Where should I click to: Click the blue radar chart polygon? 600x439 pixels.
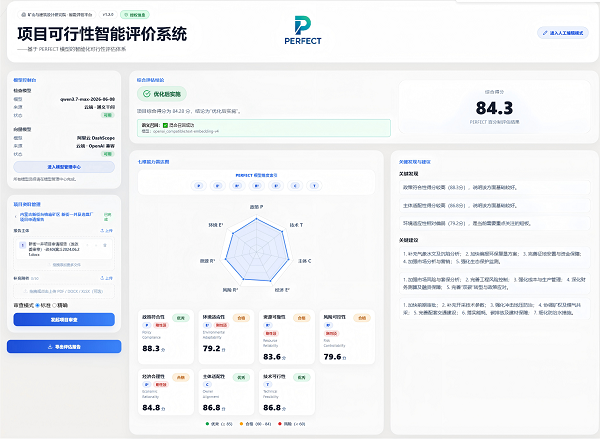click(x=257, y=251)
